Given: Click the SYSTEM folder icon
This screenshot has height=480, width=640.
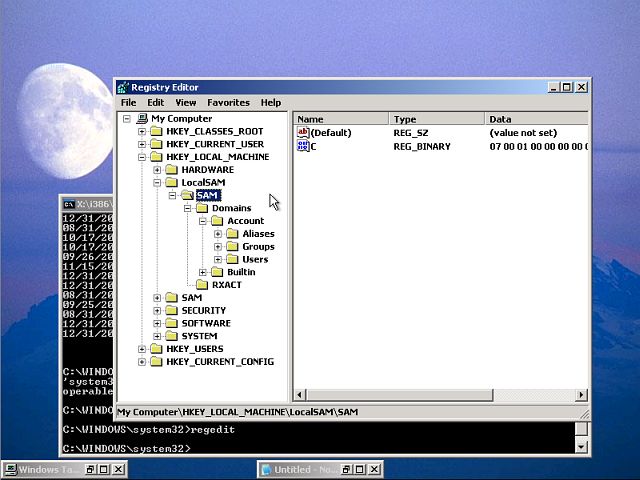Looking at the screenshot, I should coord(171,336).
